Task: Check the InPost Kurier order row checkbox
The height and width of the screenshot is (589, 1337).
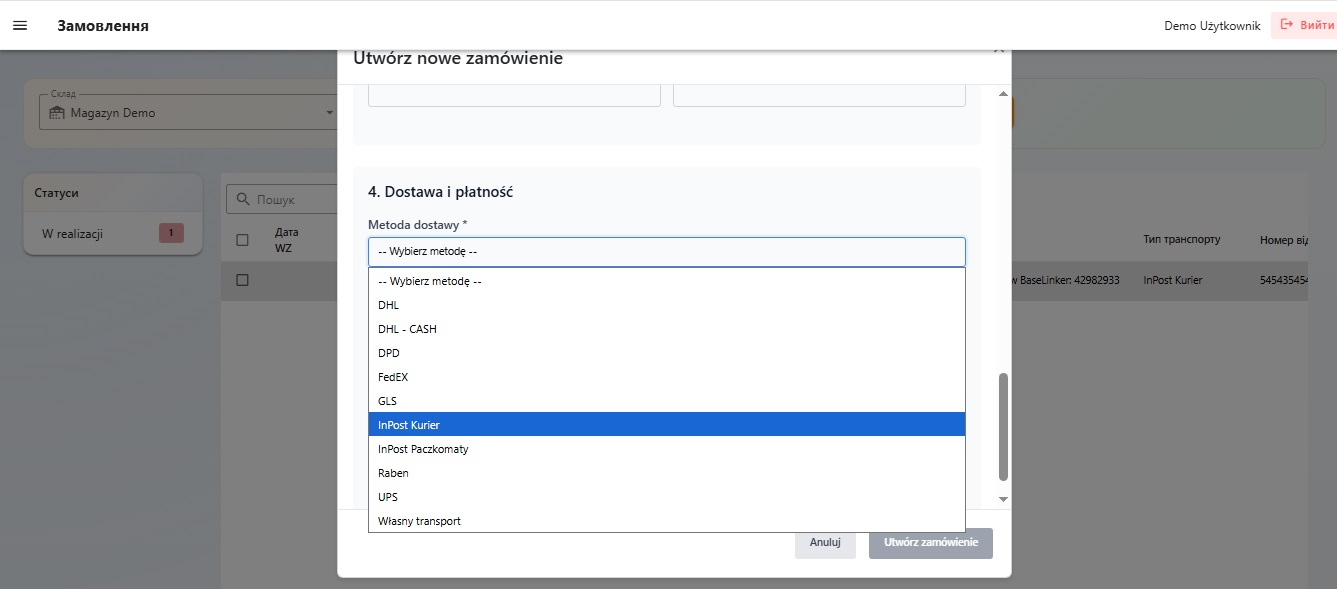Action: [242, 280]
